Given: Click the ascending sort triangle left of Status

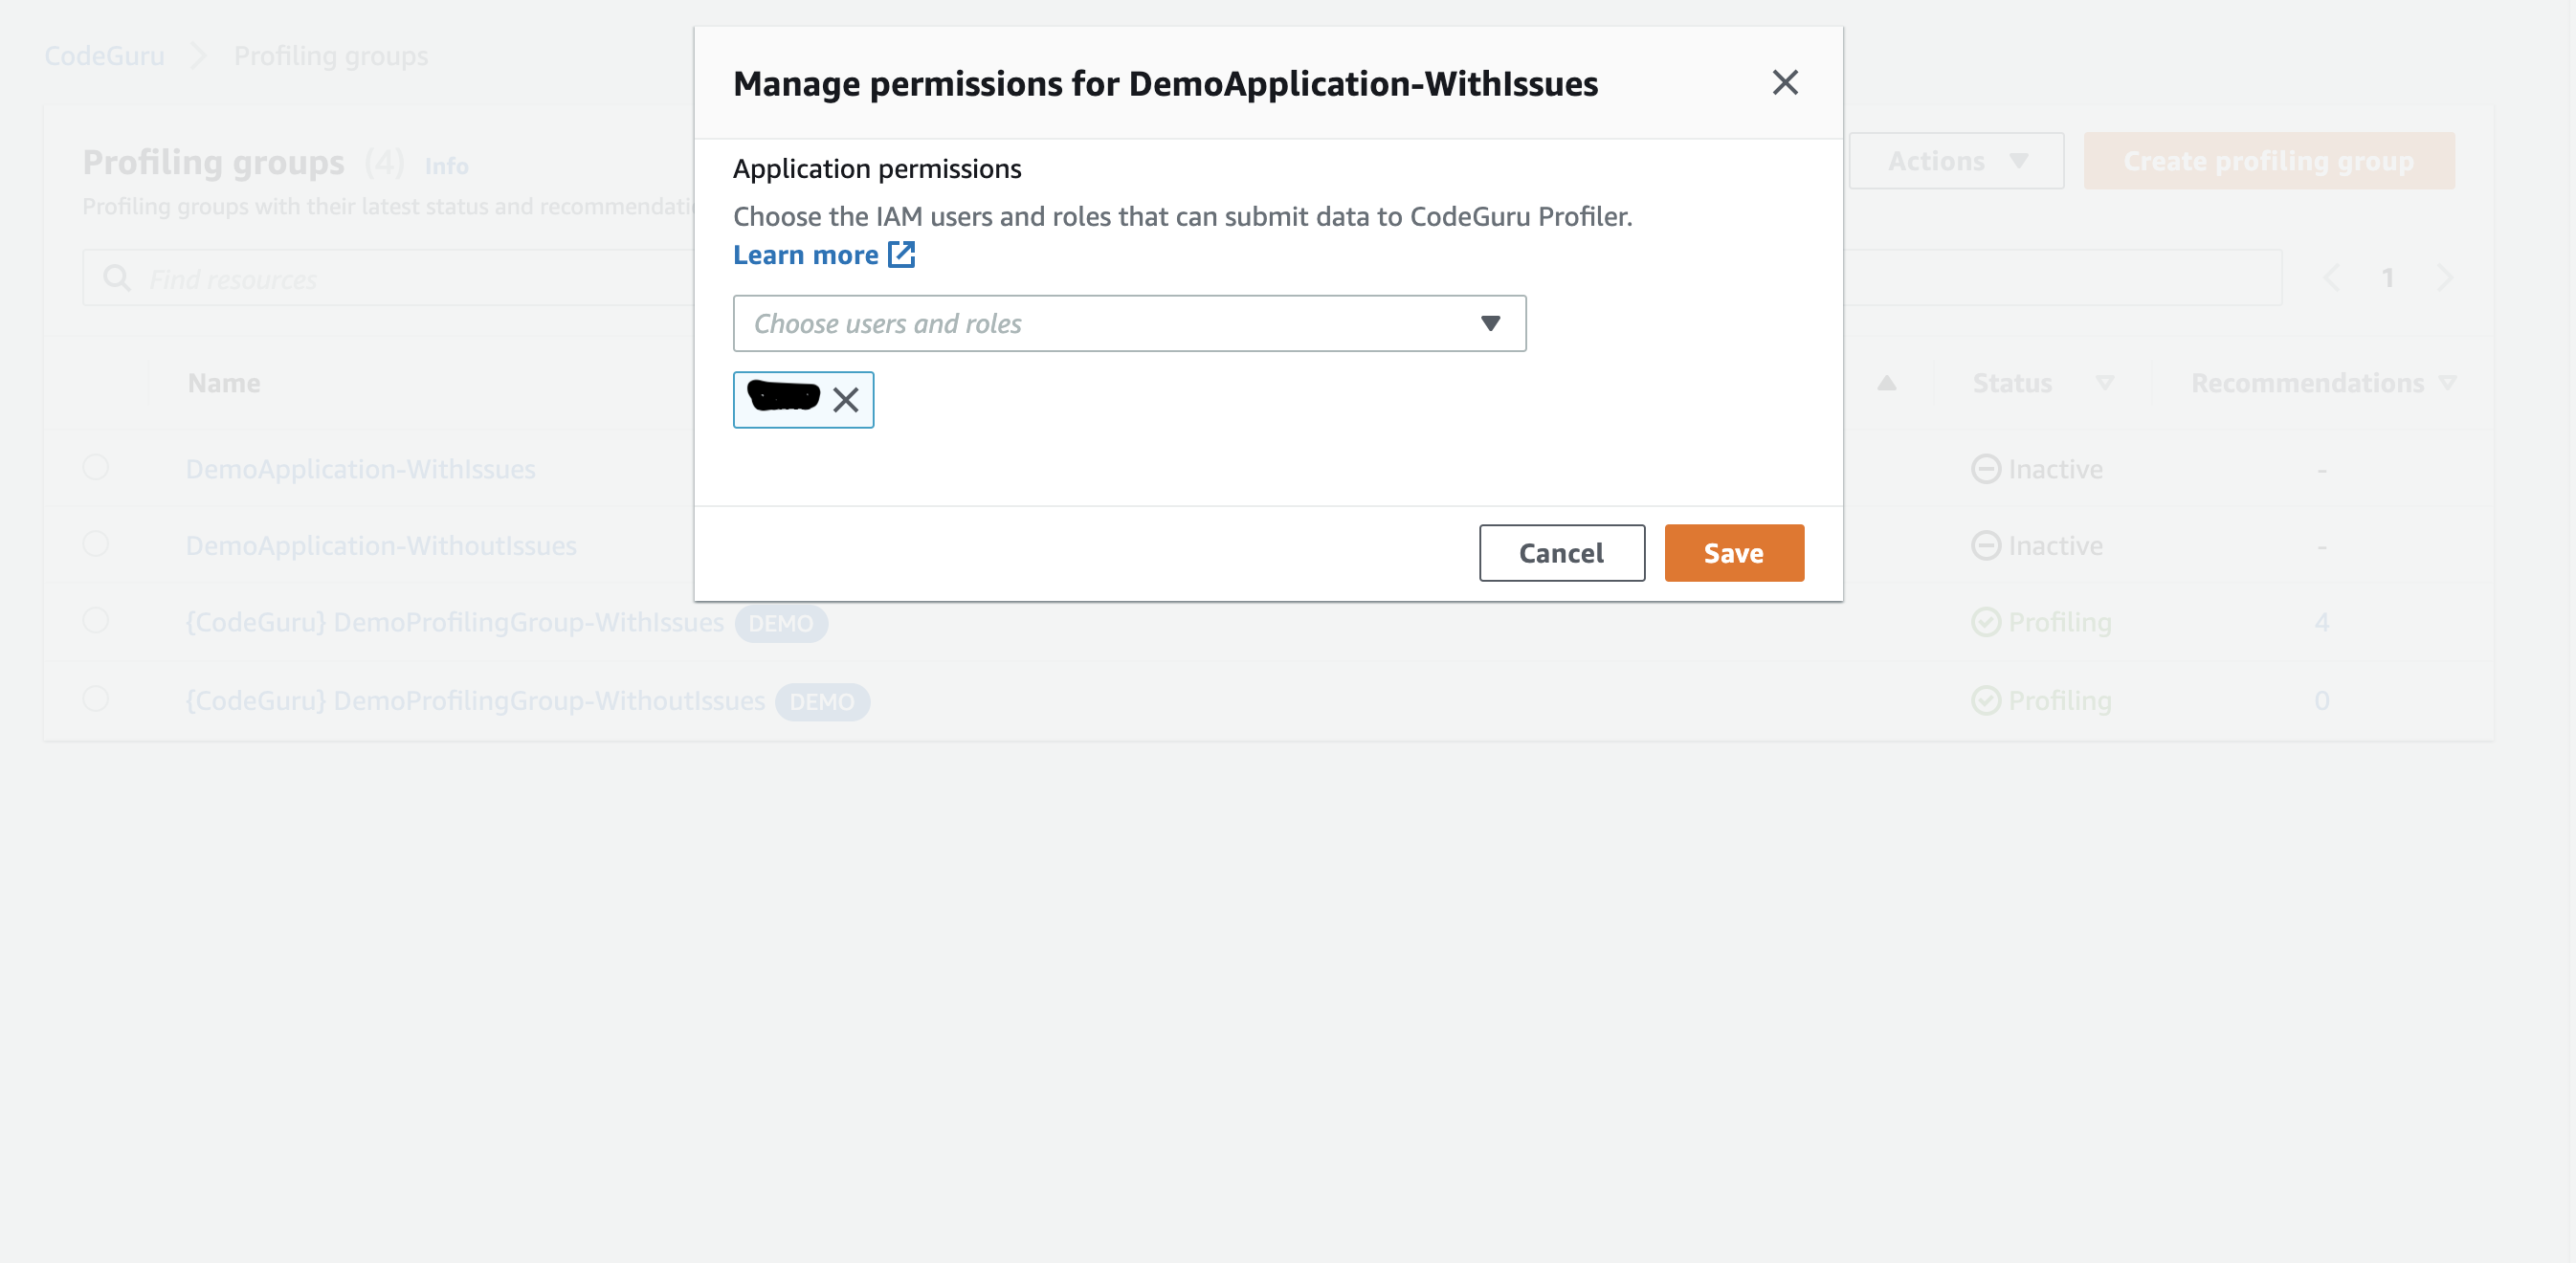Looking at the screenshot, I should (x=1886, y=383).
